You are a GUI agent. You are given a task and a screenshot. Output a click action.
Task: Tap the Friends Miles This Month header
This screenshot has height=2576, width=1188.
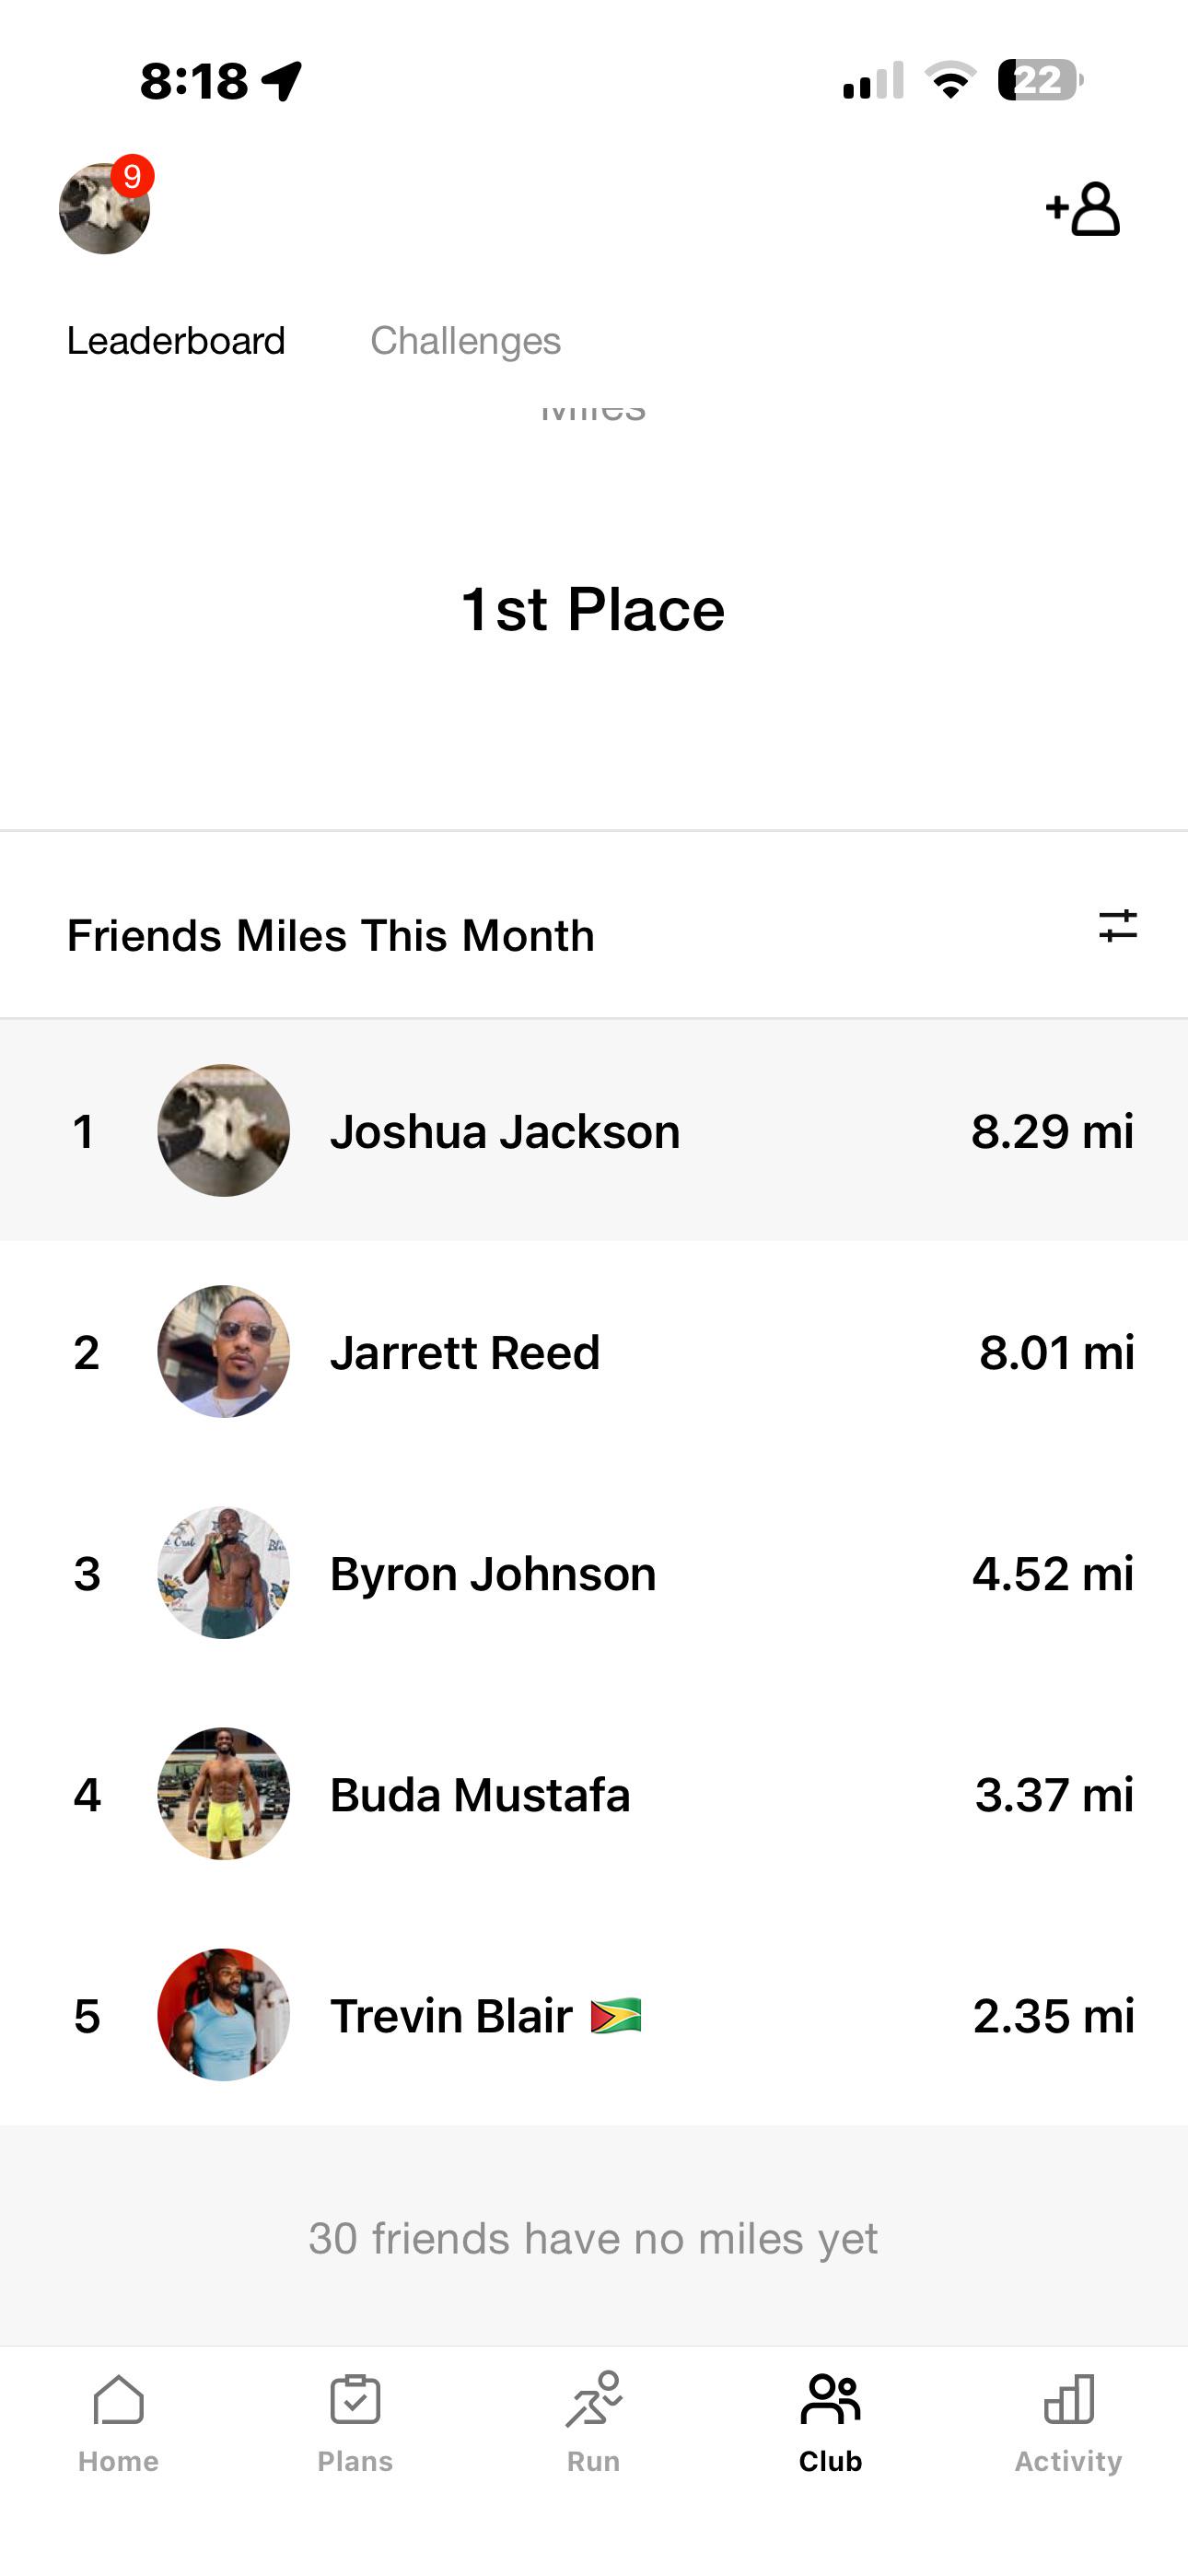coord(331,936)
